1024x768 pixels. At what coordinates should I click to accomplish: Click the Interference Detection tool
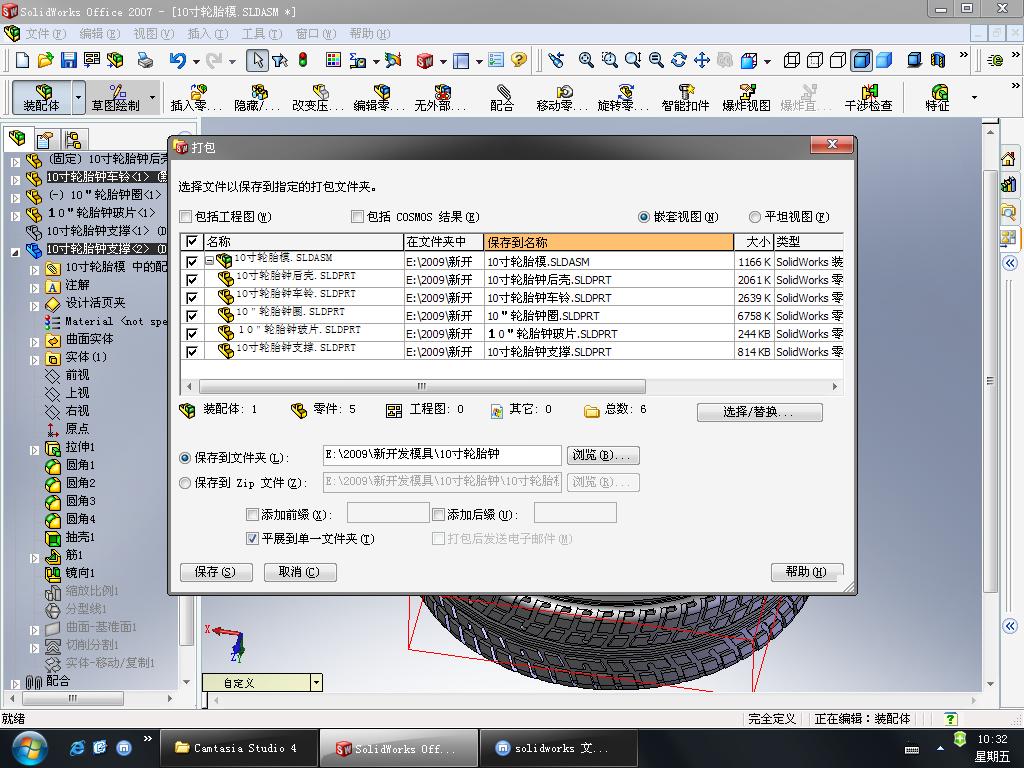868,97
